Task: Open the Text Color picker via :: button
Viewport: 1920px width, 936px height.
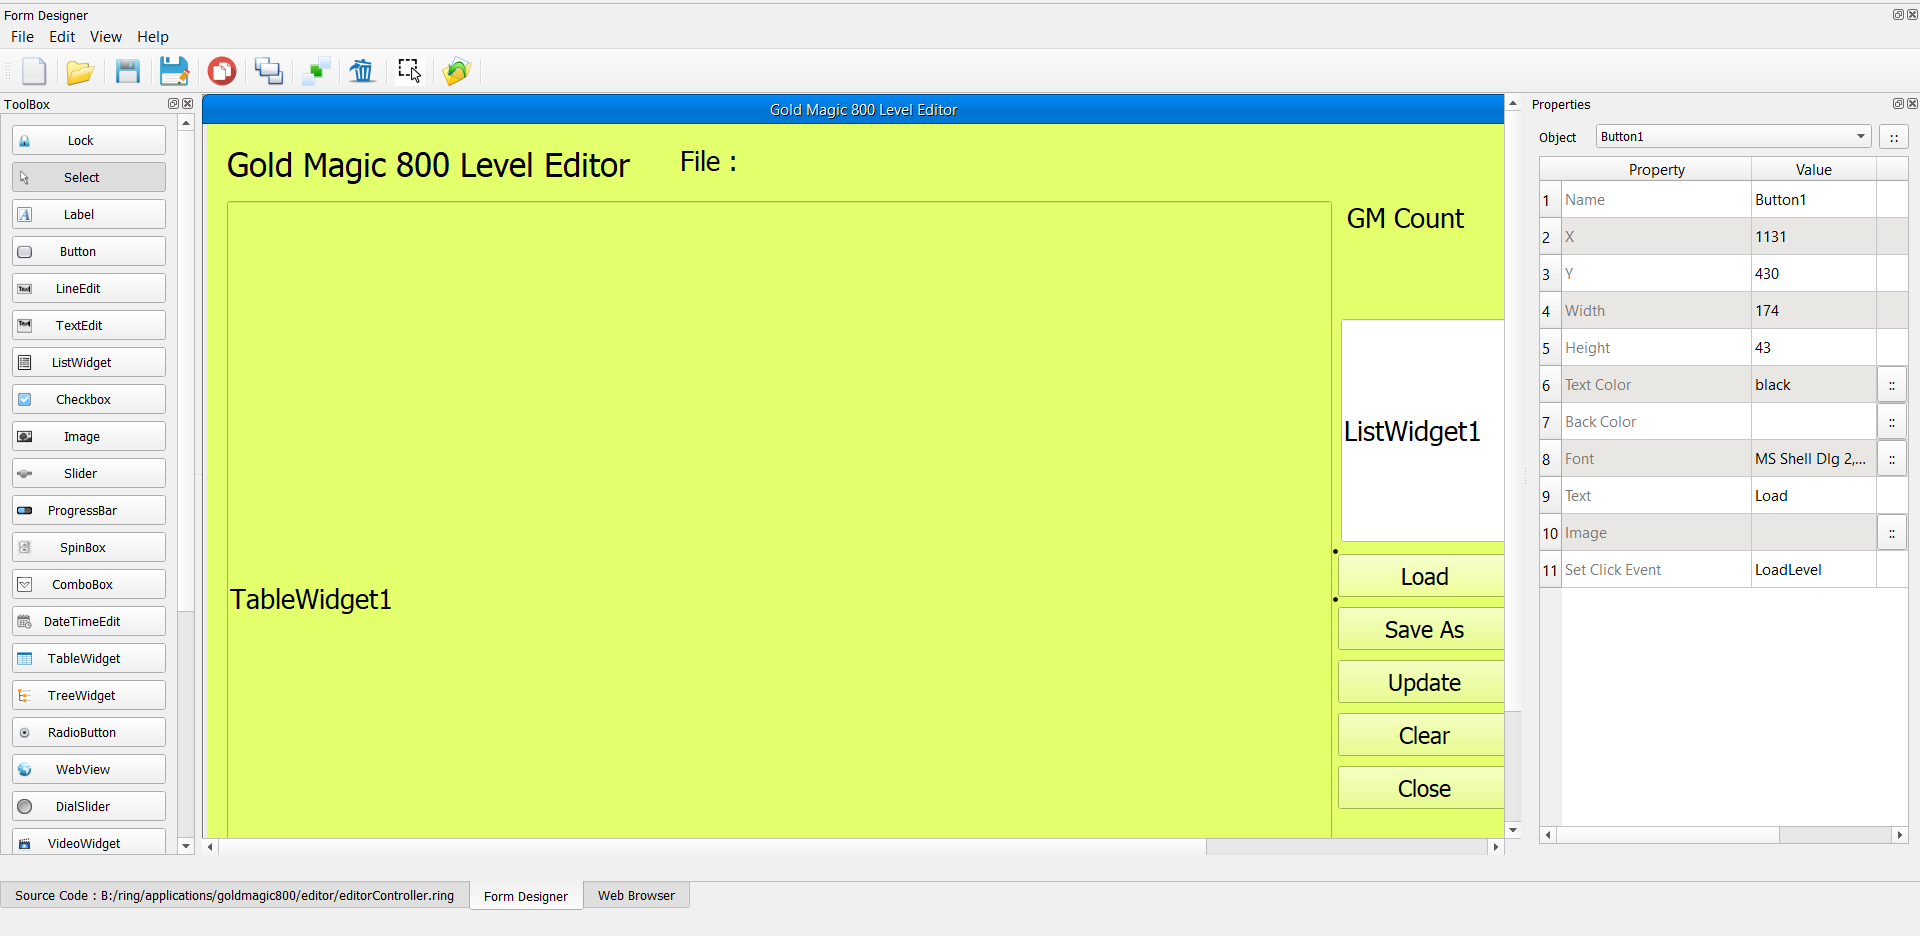Action: pyautogui.click(x=1892, y=384)
